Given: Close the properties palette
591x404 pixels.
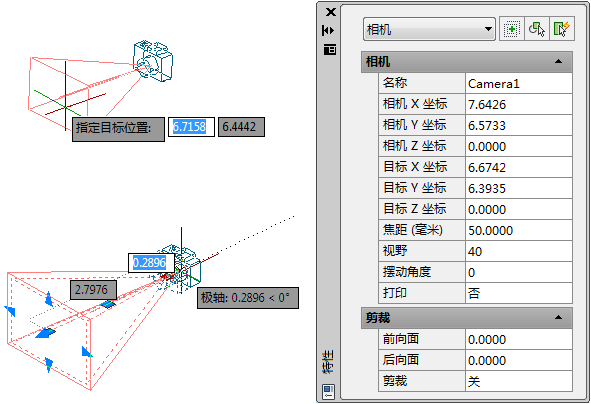Looking at the screenshot, I should point(331,12).
